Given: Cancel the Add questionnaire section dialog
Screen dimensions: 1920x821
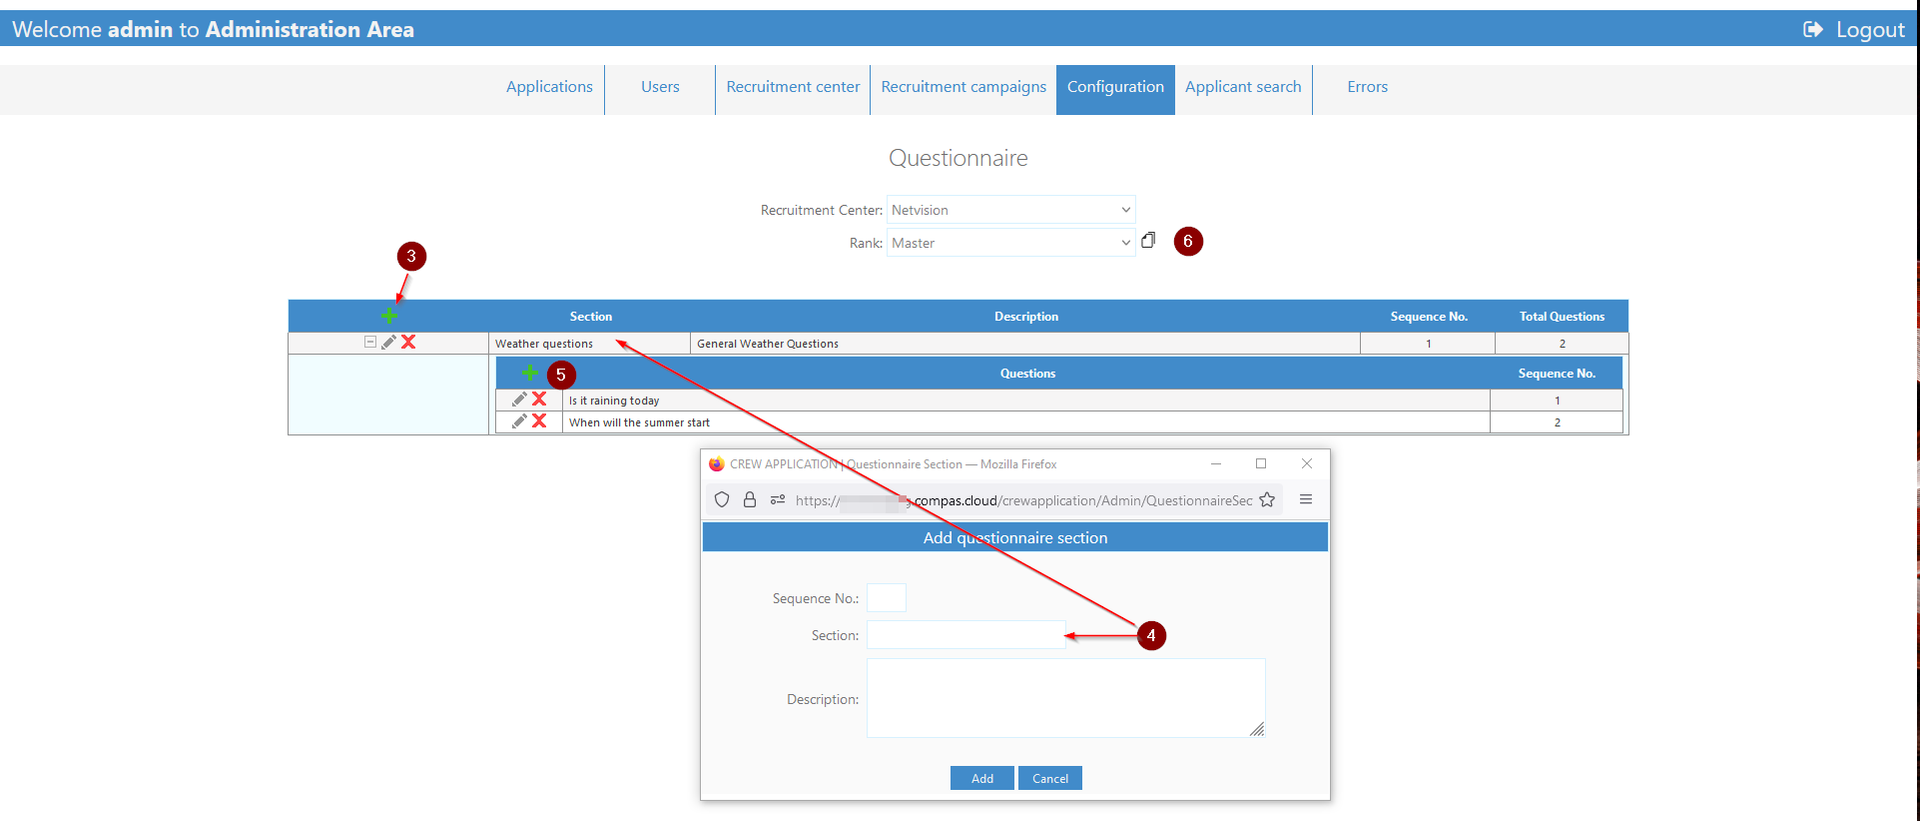Looking at the screenshot, I should pyautogui.click(x=1050, y=778).
